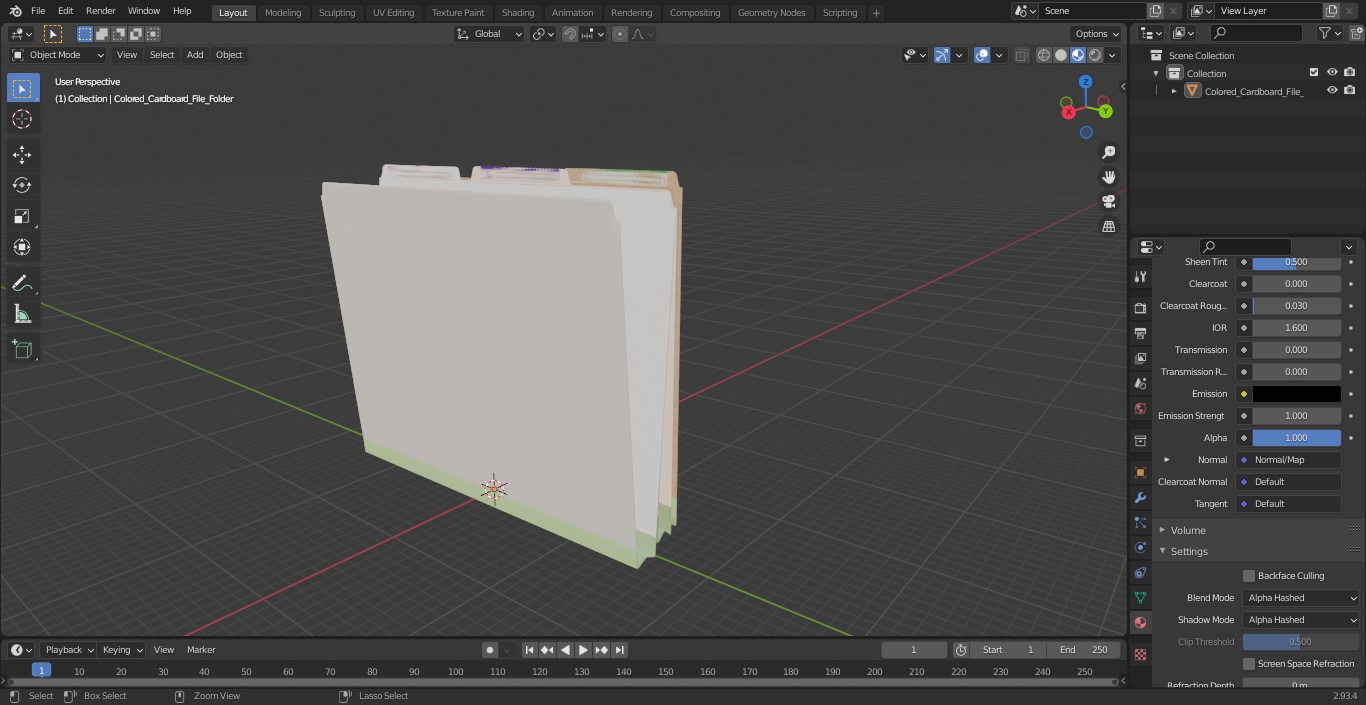Select the Annotate tool

pos(22,284)
